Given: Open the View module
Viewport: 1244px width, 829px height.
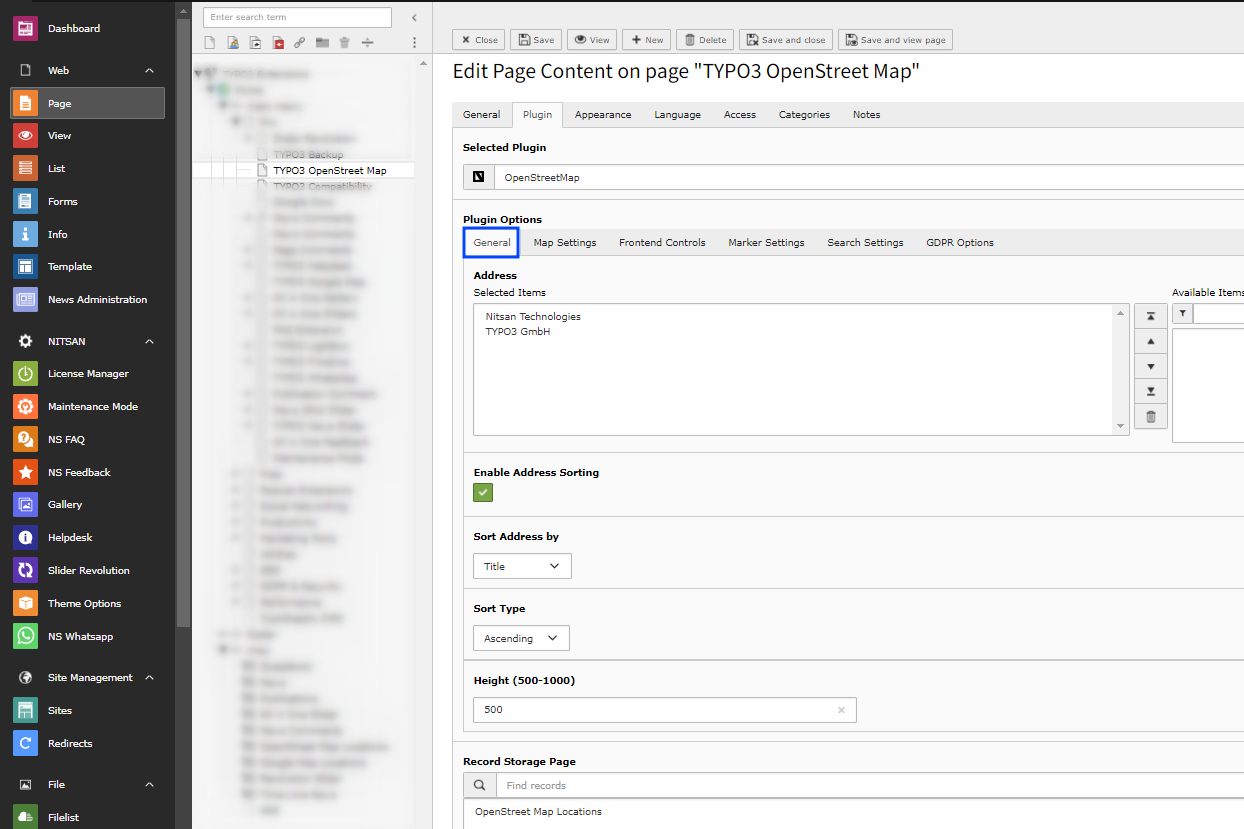Looking at the screenshot, I should [88, 135].
